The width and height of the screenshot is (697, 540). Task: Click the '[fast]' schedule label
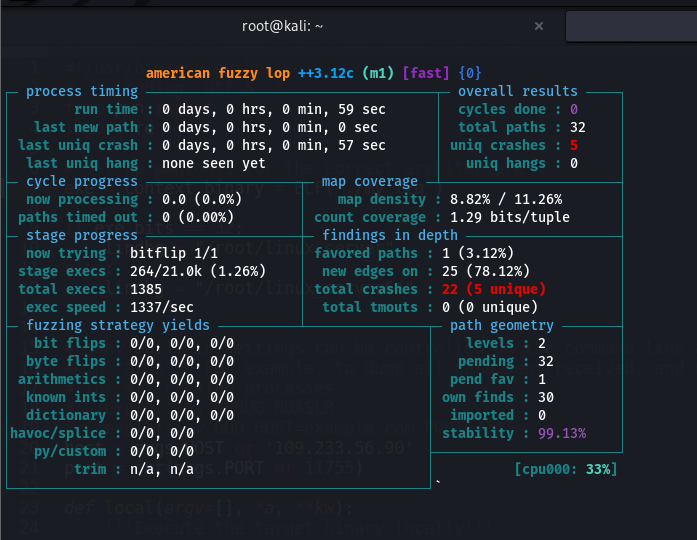(426, 73)
